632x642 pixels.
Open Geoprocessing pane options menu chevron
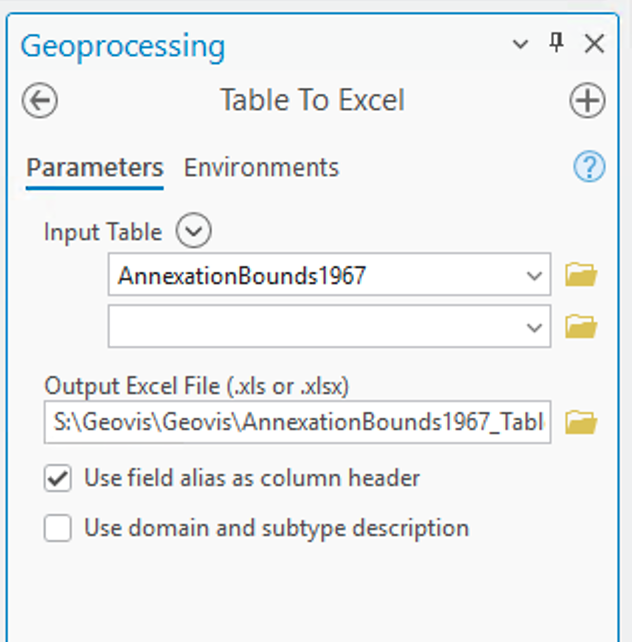[x=520, y=44]
